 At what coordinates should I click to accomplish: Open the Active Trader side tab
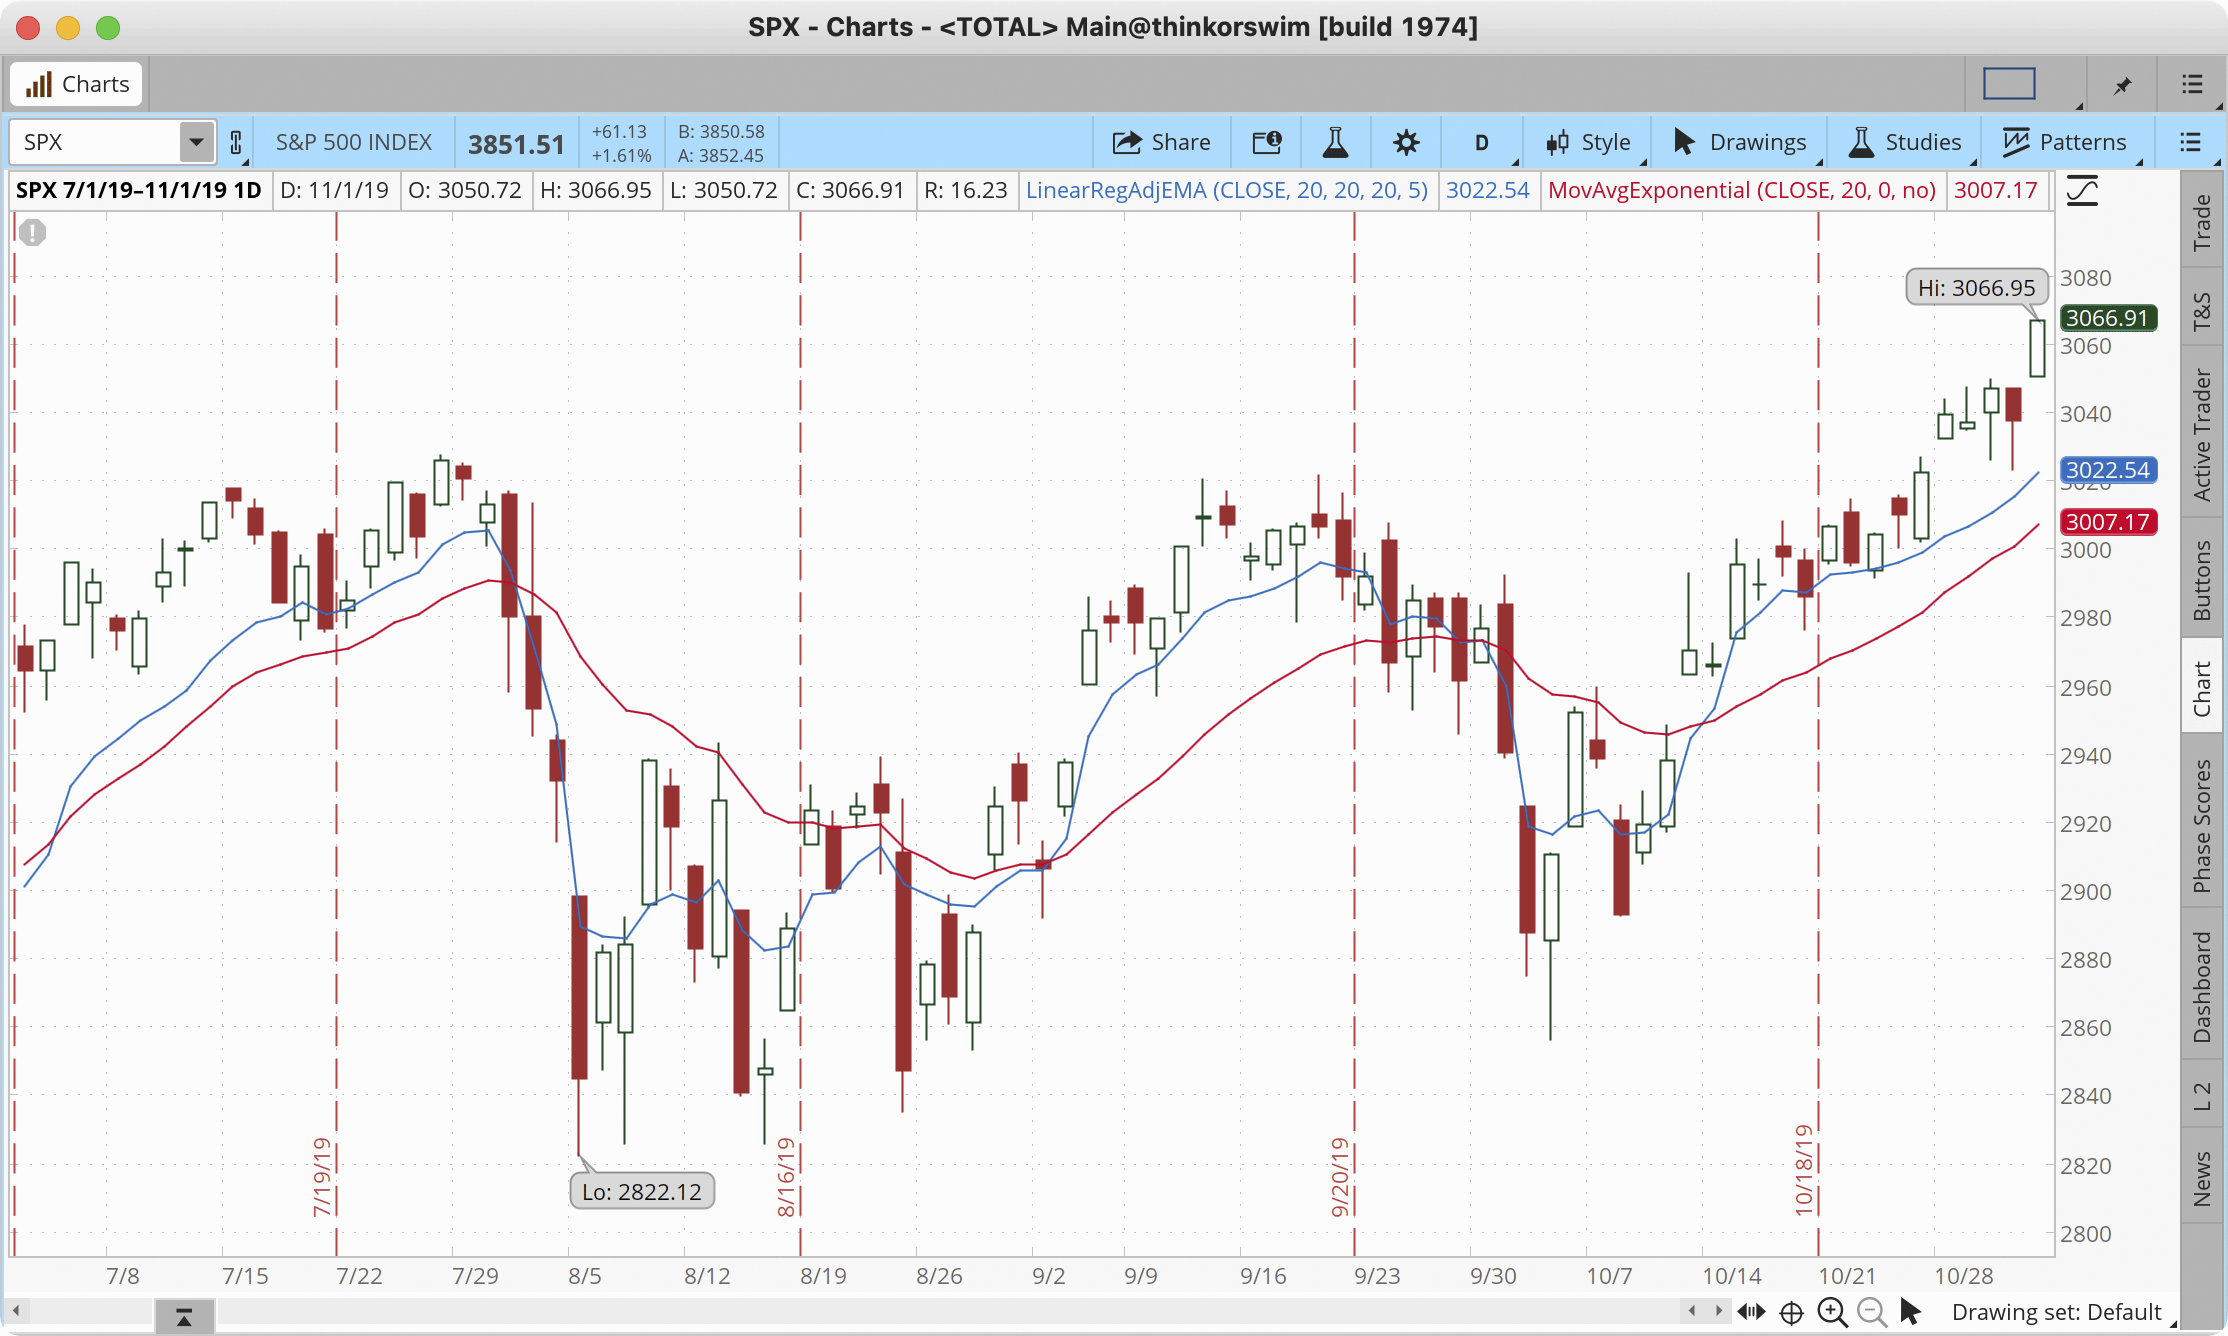pos(2201,434)
